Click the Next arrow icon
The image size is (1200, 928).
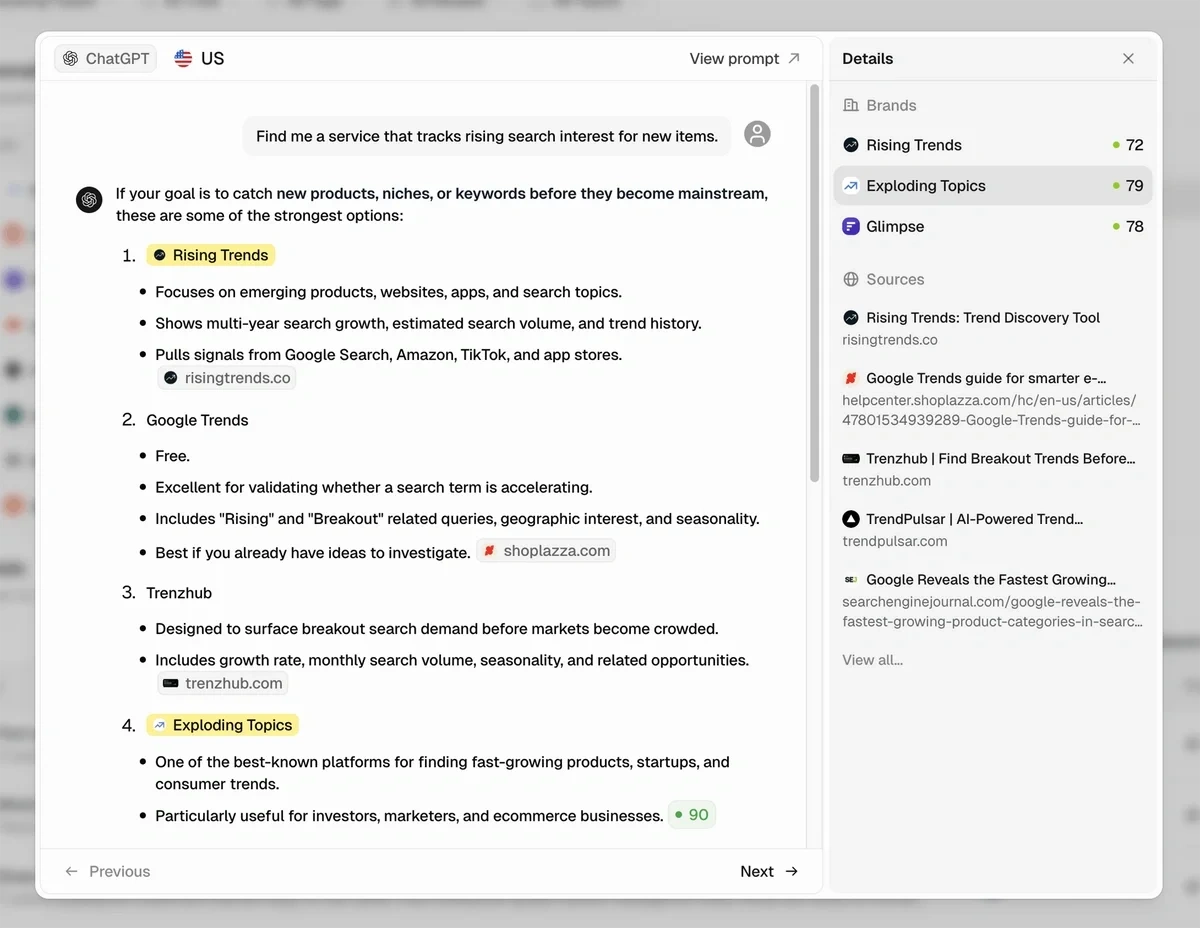point(792,871)
